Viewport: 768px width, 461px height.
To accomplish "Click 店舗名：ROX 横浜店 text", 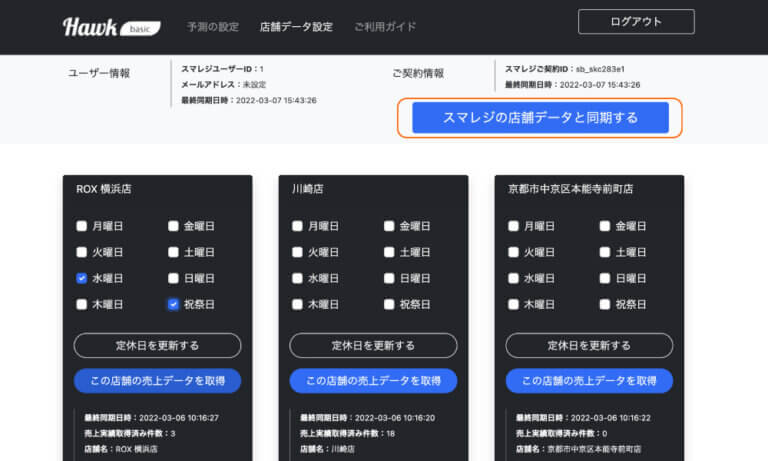I will (121, 449).
